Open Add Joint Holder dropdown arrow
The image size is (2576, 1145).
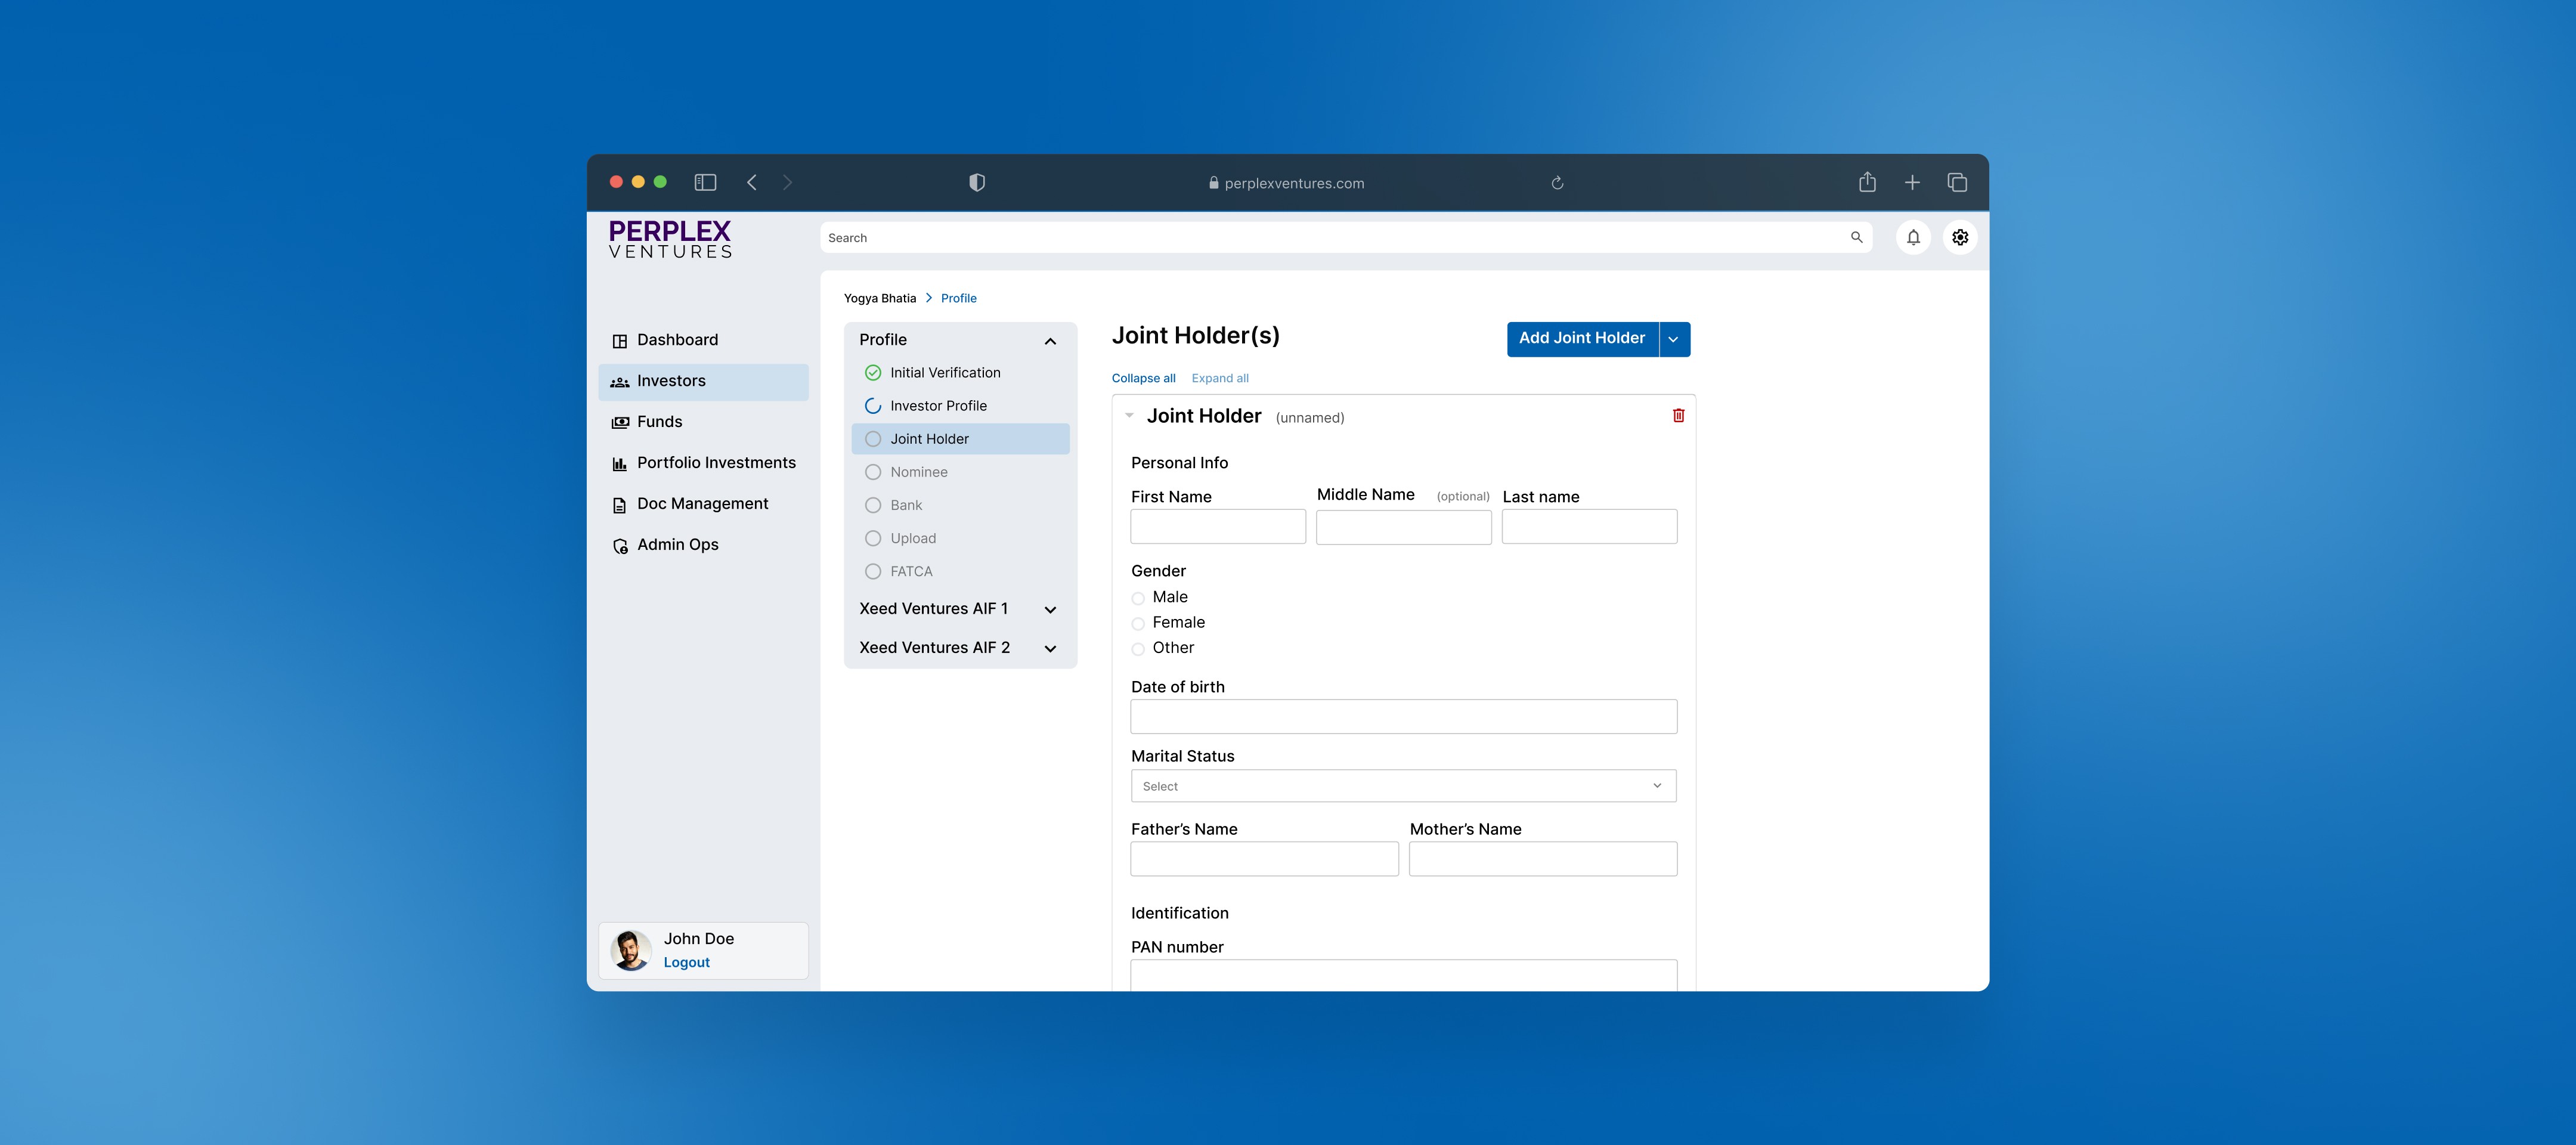(1673, 339)
